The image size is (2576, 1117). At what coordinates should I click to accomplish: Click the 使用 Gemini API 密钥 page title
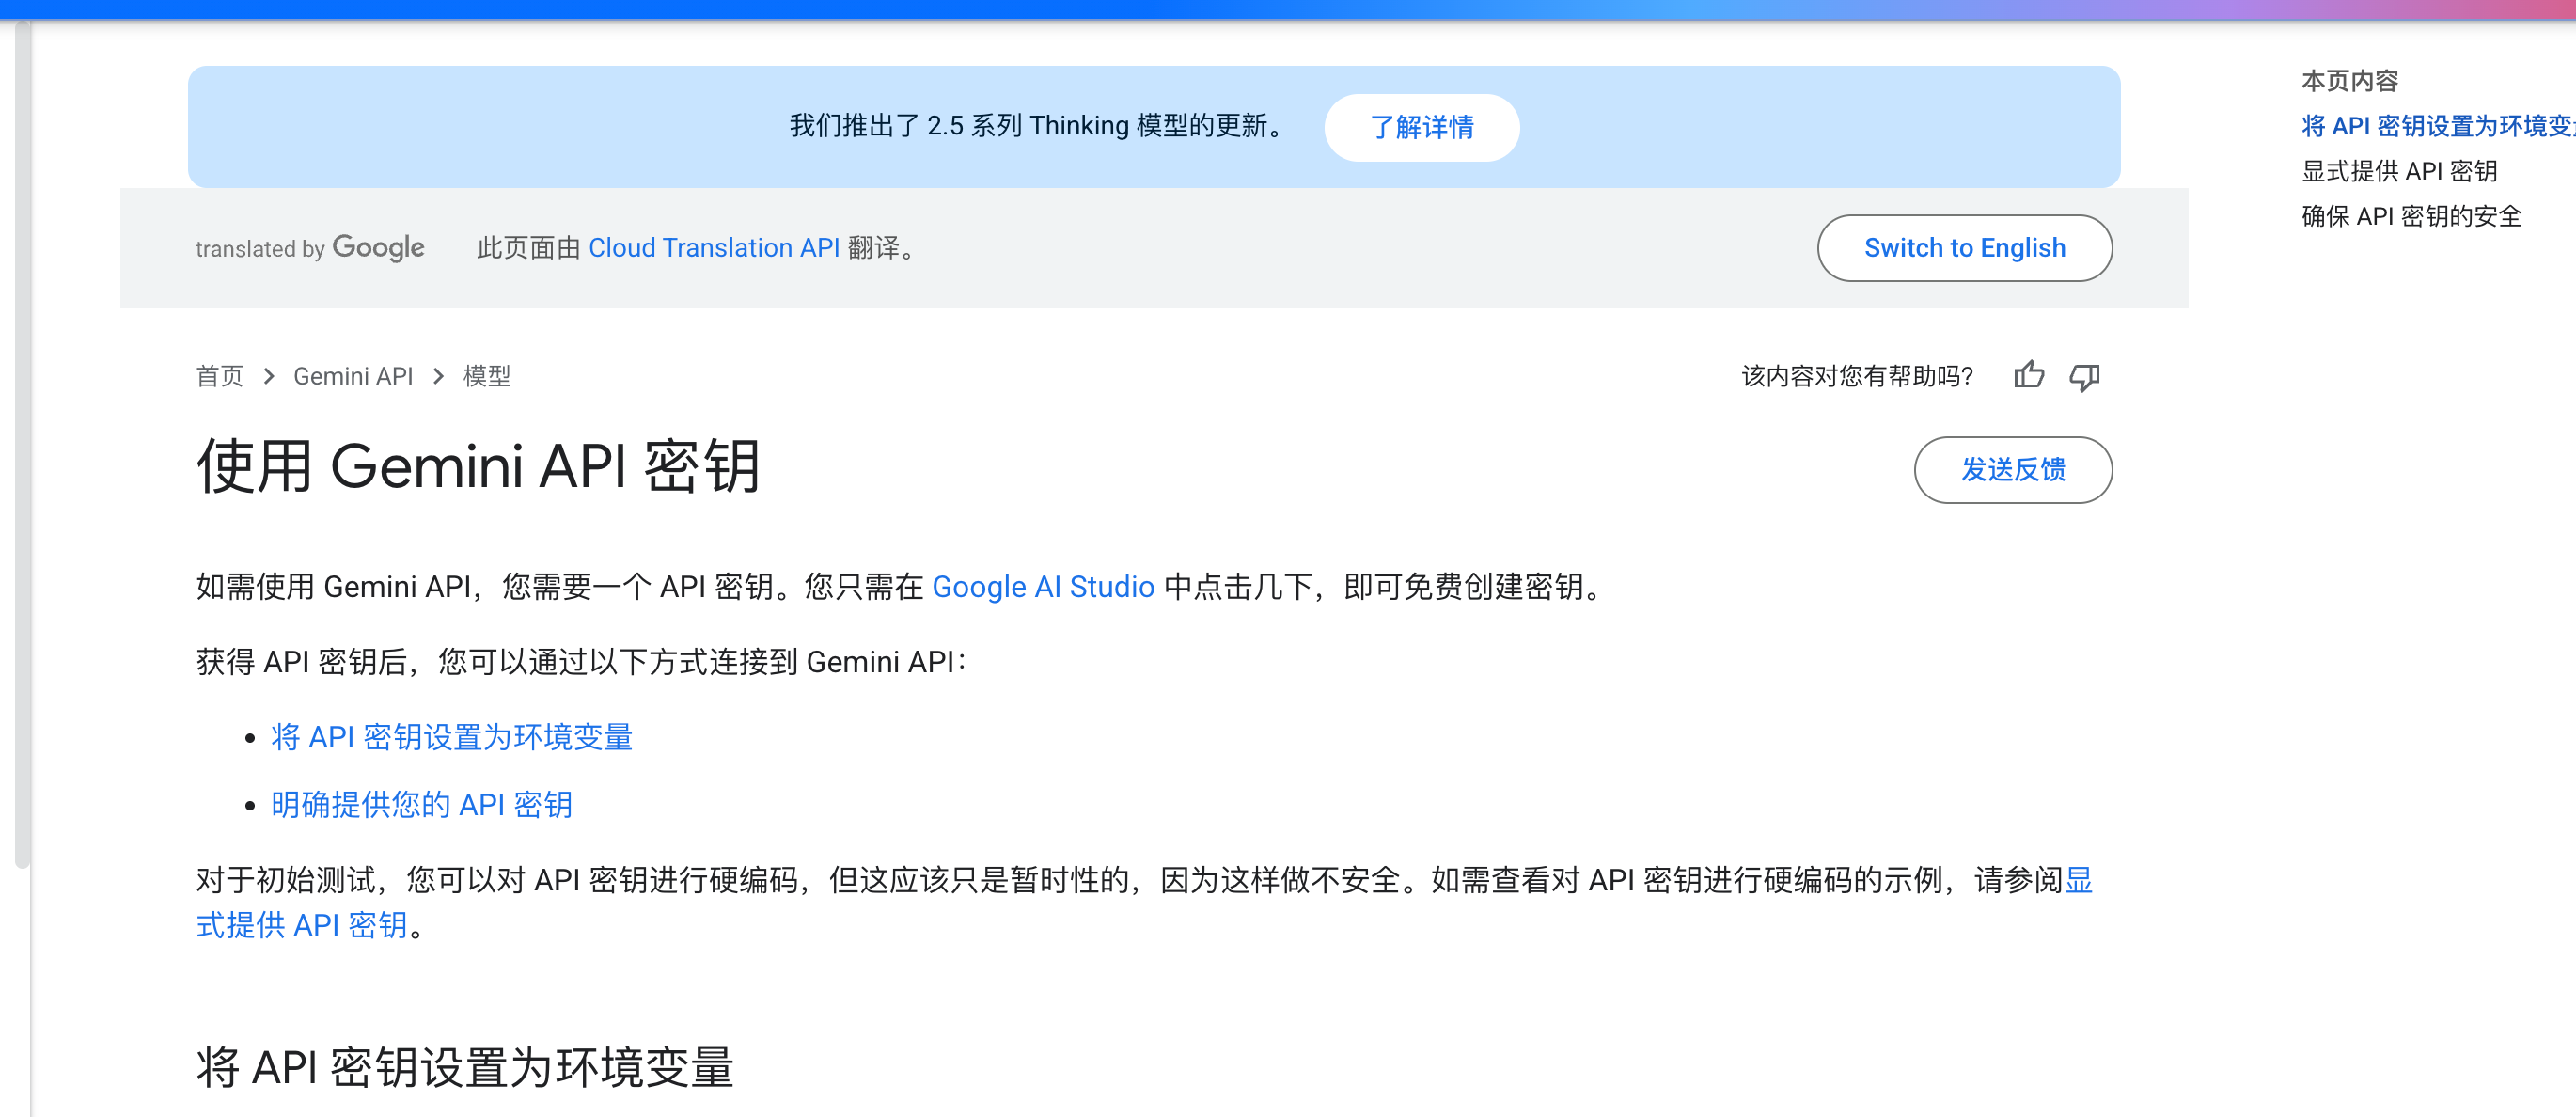[478, 466]
